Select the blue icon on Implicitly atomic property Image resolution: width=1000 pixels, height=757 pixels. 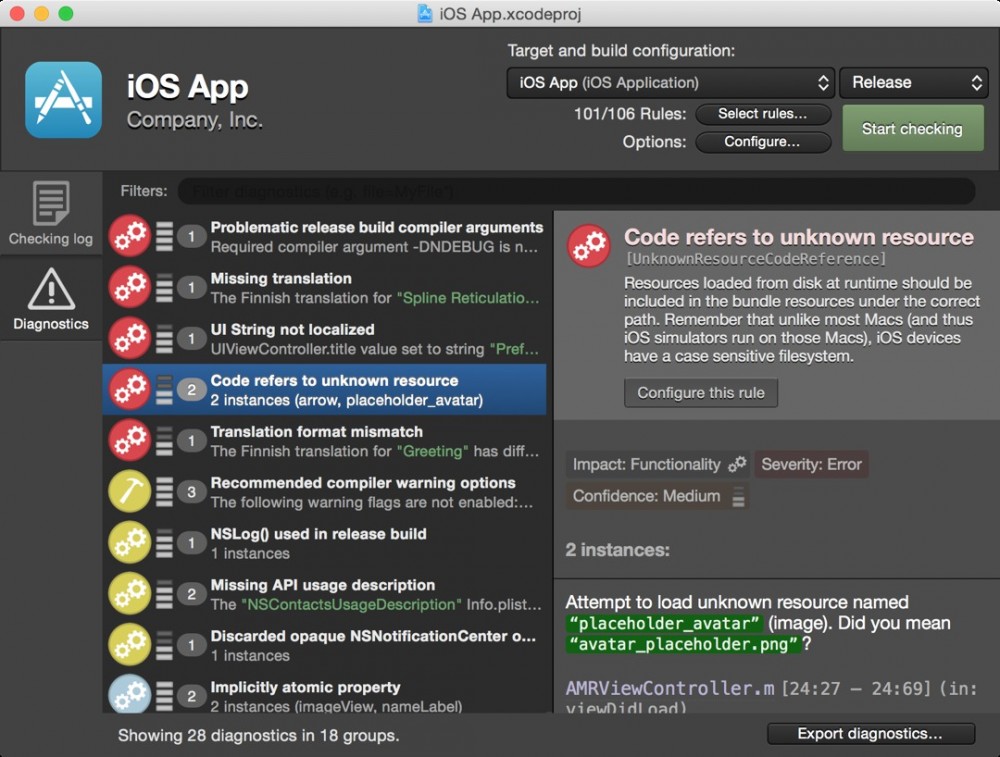[130, 694]
